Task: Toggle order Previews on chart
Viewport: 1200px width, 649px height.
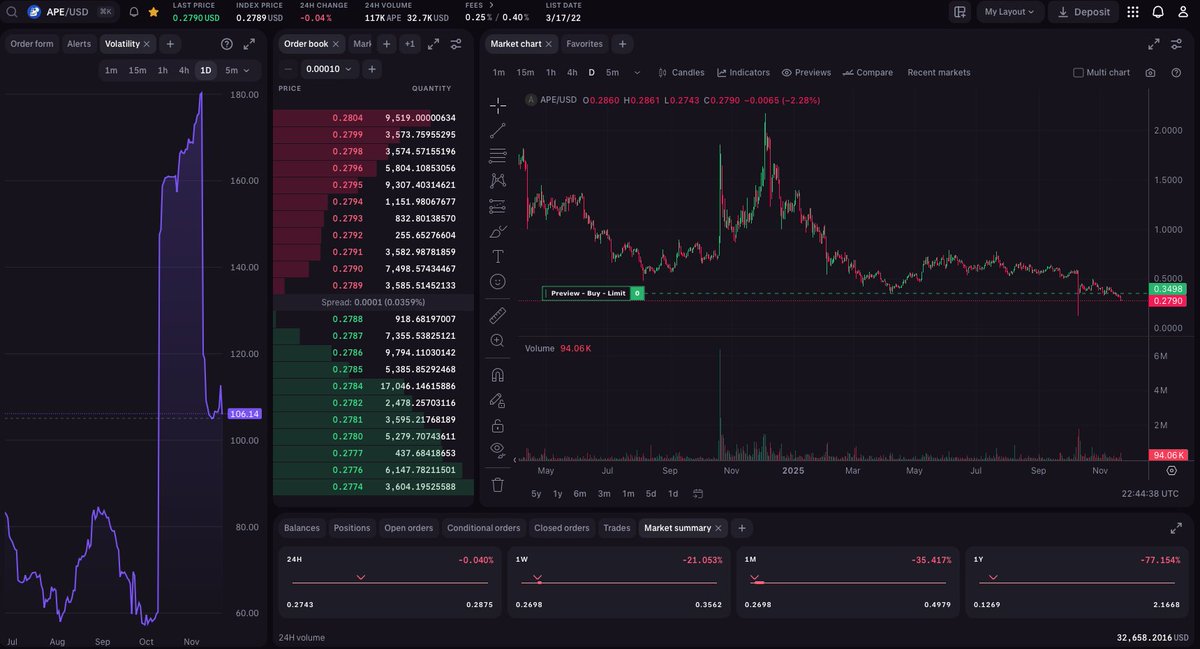Action: (806, 72)
